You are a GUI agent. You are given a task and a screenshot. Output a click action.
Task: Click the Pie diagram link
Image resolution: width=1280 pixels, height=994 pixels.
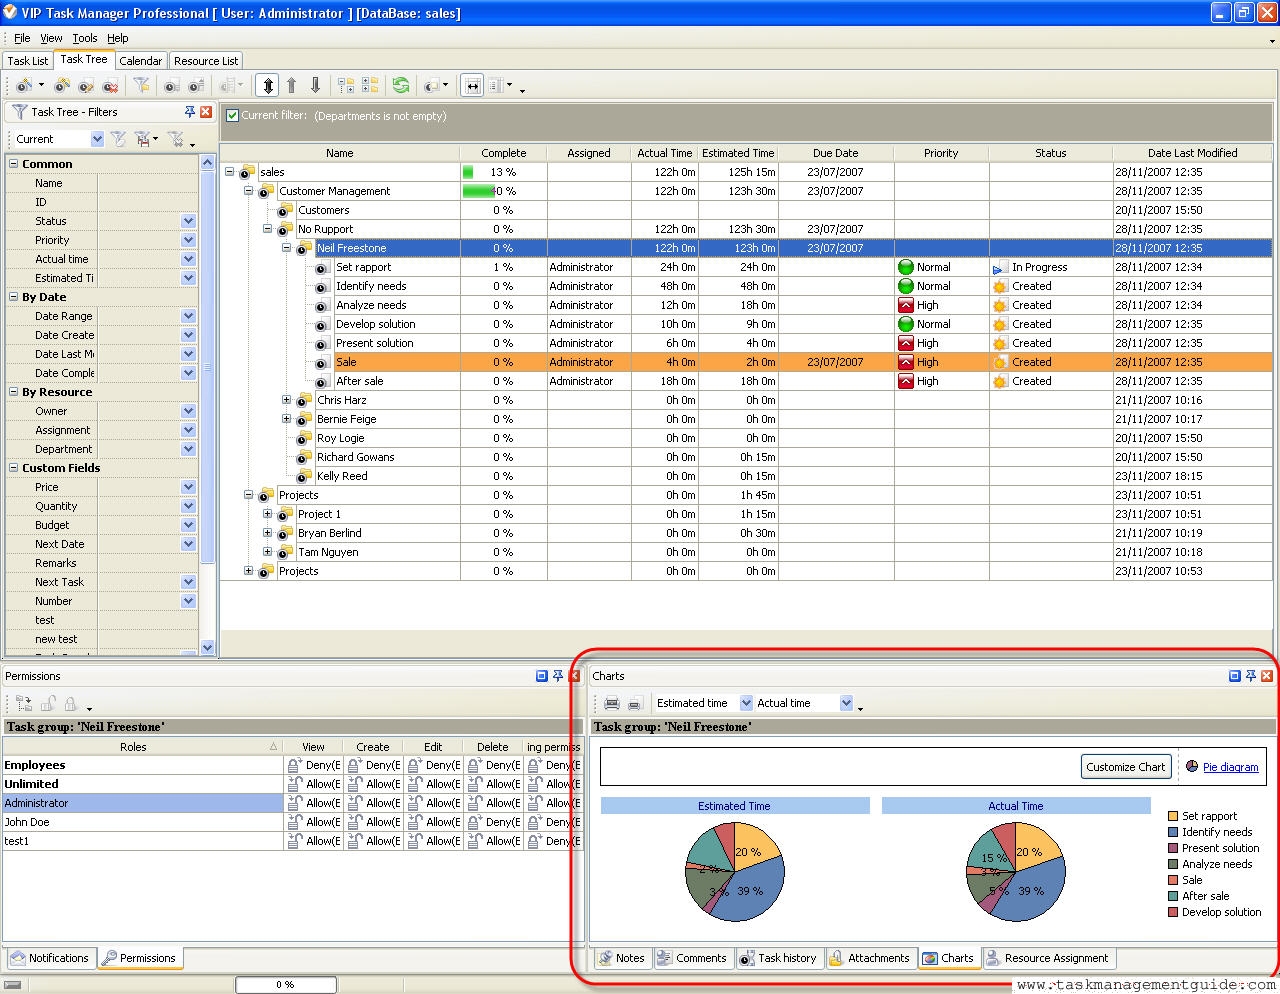pyautogui.click(x=1230, y=767)
